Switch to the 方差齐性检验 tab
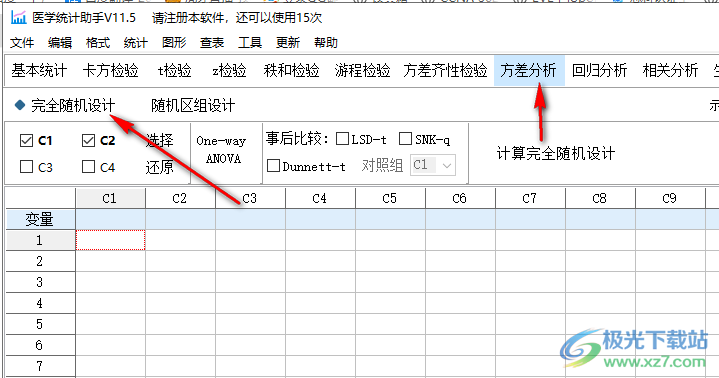The width and height of the screenshot is (719, 378). pos(445,71)
